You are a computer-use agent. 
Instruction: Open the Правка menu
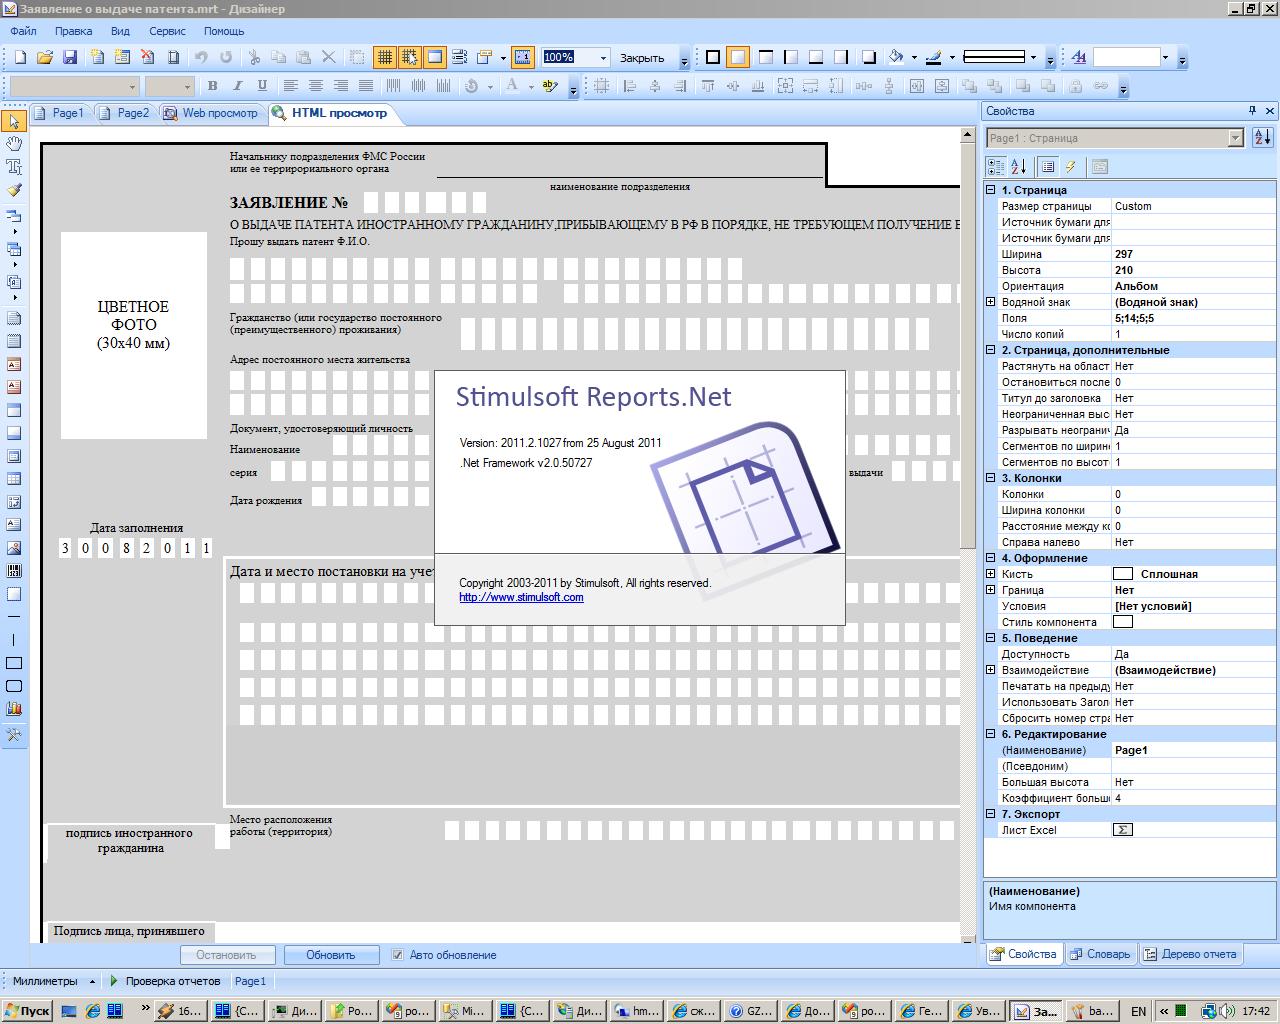(x=74, y=31)
